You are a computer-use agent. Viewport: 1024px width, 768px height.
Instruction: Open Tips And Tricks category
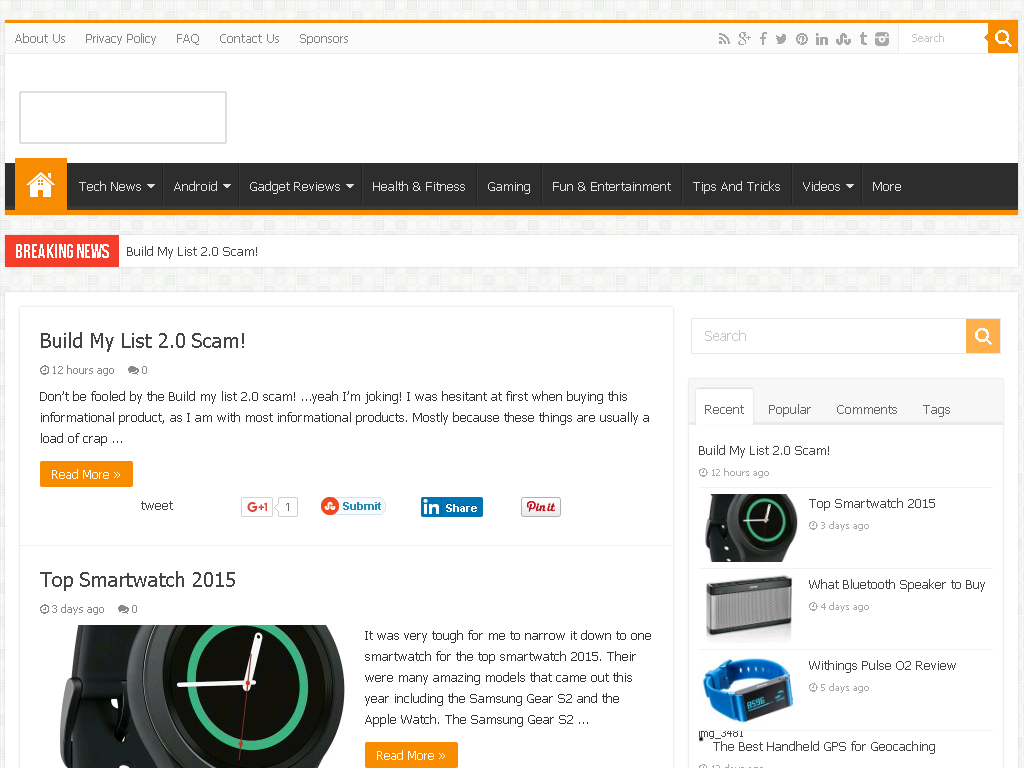[737, 187]
